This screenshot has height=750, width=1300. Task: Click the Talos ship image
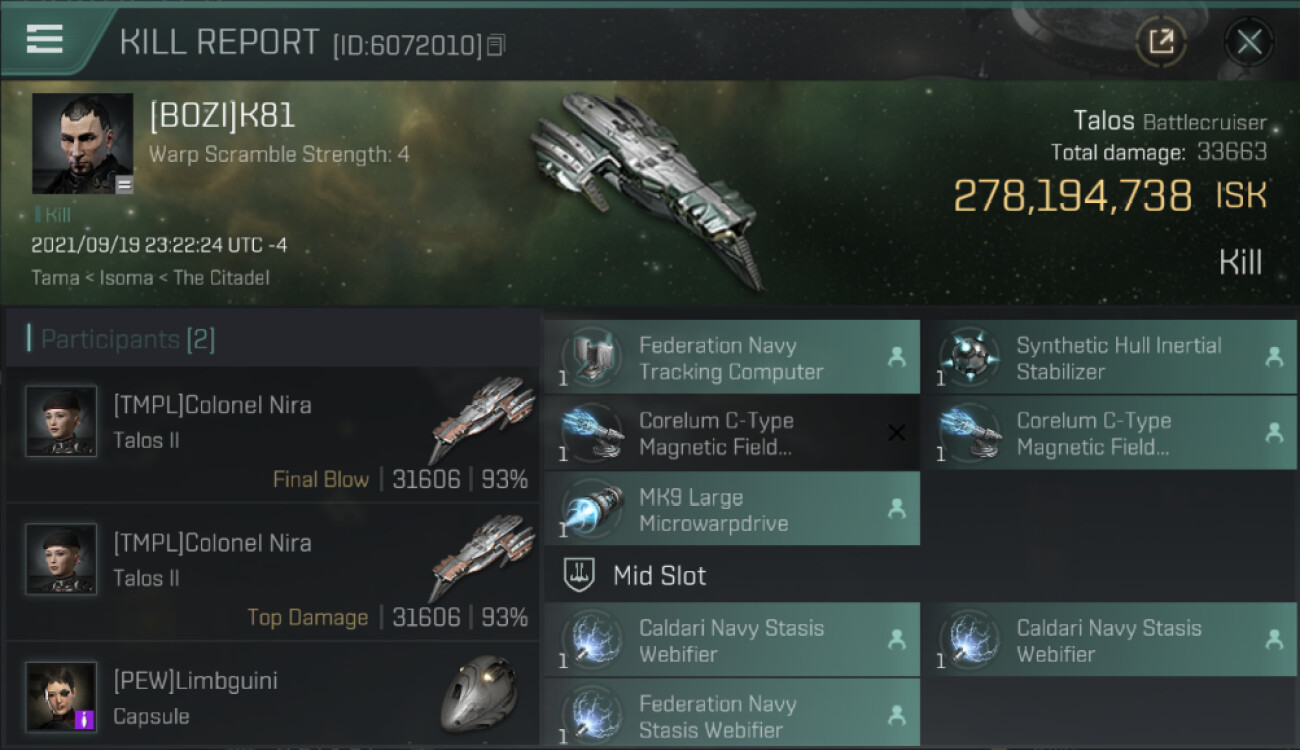click(650, 187)
